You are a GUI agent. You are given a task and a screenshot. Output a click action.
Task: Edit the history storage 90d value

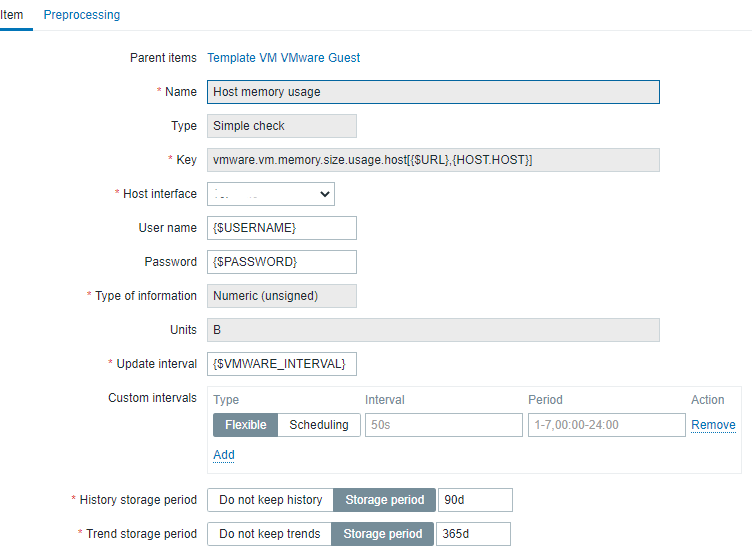pyautogui.click(x=475, y=500)
